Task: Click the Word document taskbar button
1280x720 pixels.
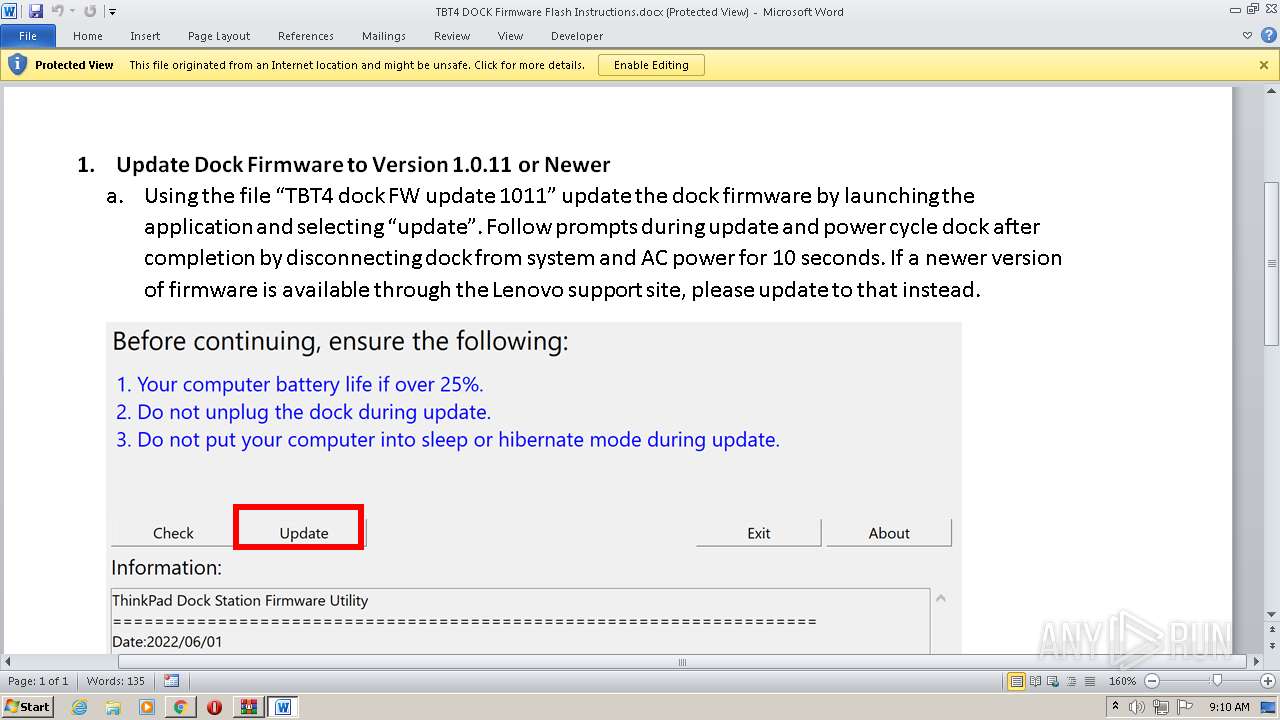Action: 283,707
